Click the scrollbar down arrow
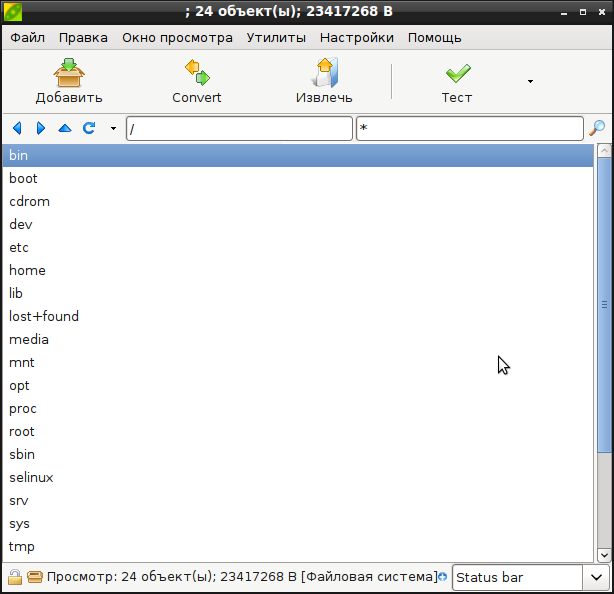 (604, 555)
